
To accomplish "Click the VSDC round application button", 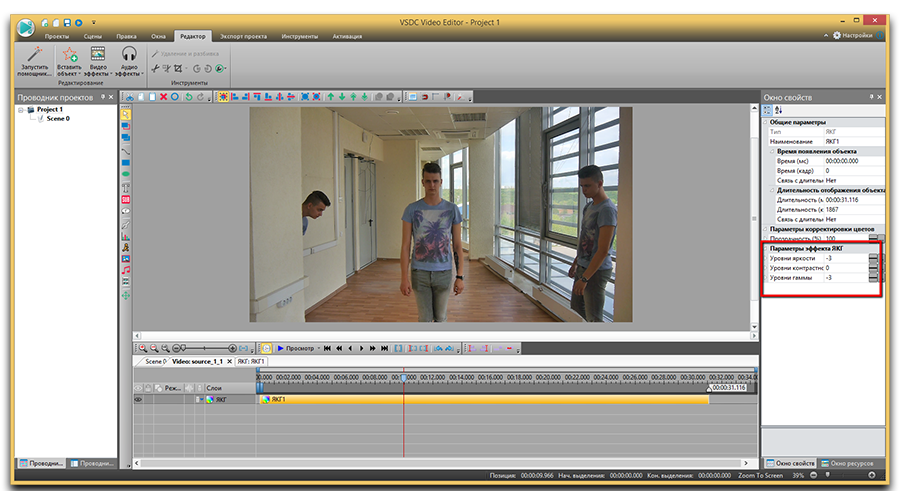I will (25, 27).
